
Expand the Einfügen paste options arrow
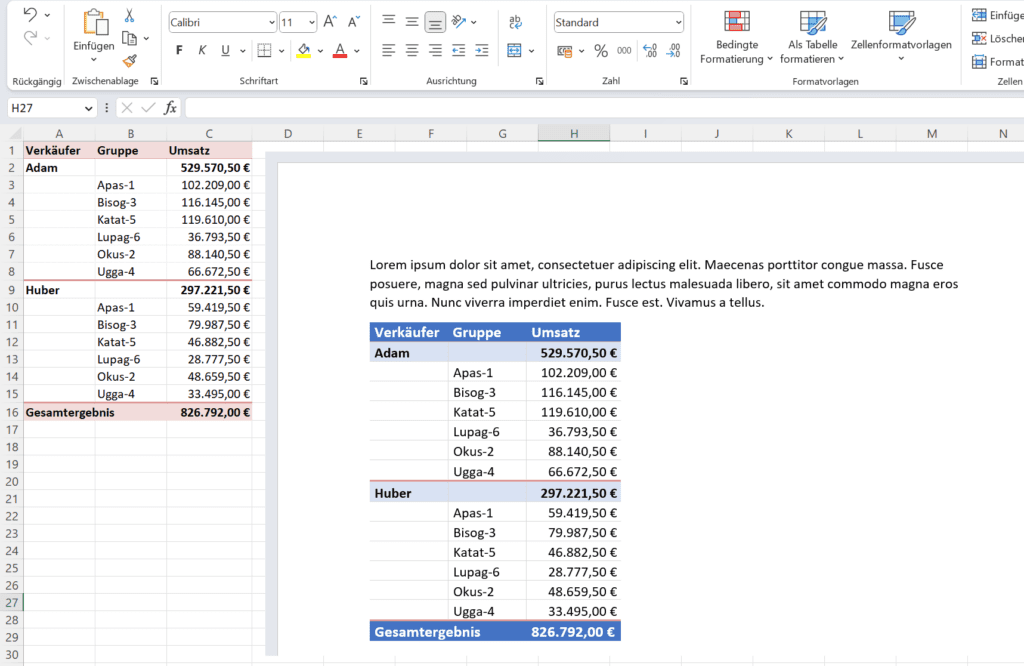(93, 59)
